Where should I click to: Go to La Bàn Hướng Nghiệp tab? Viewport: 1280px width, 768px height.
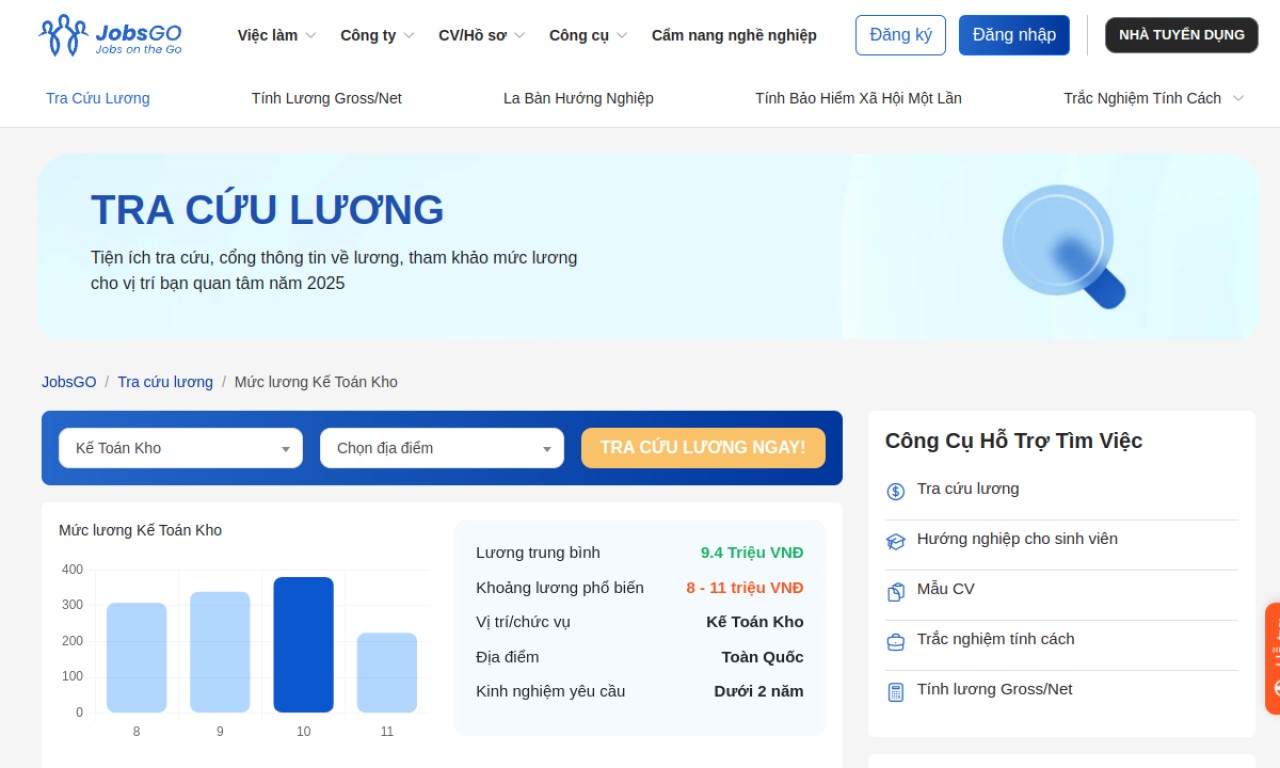tap(578, 98)
